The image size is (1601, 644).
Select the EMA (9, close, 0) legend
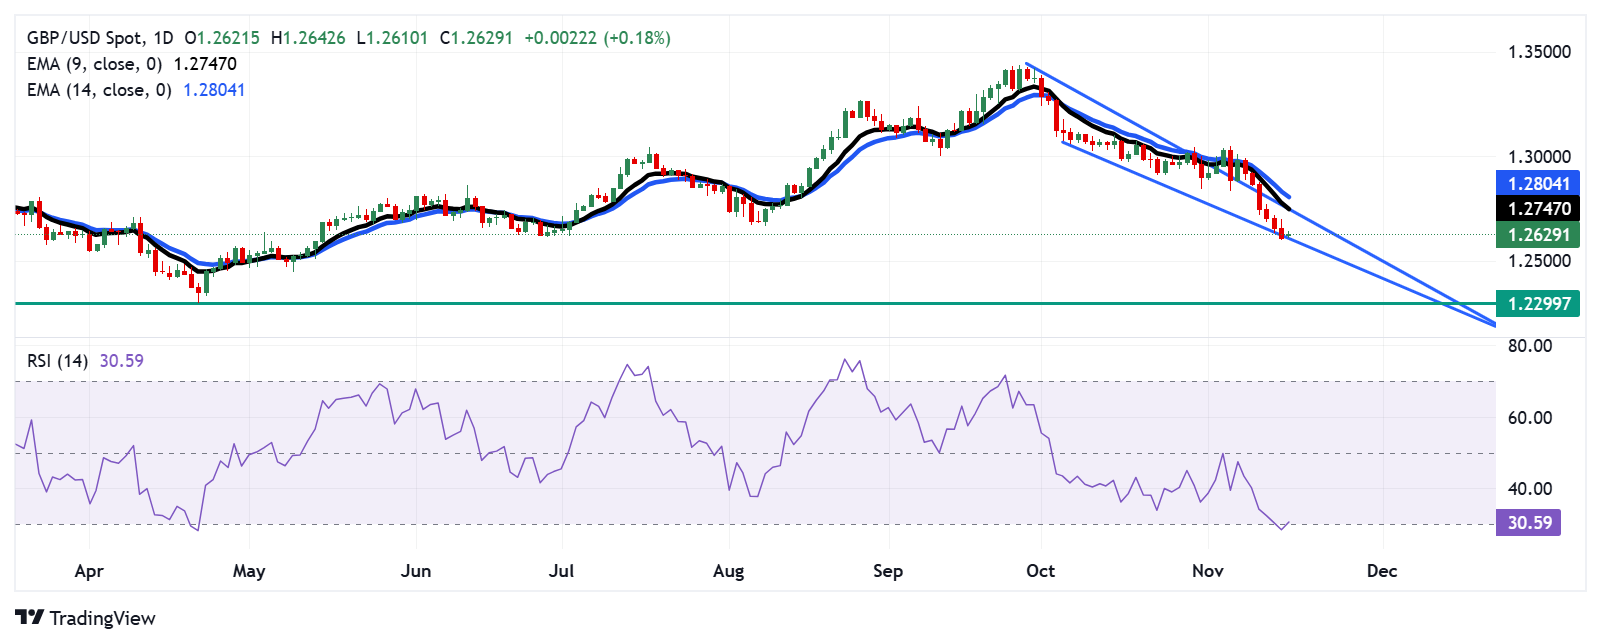coord(94,64)
